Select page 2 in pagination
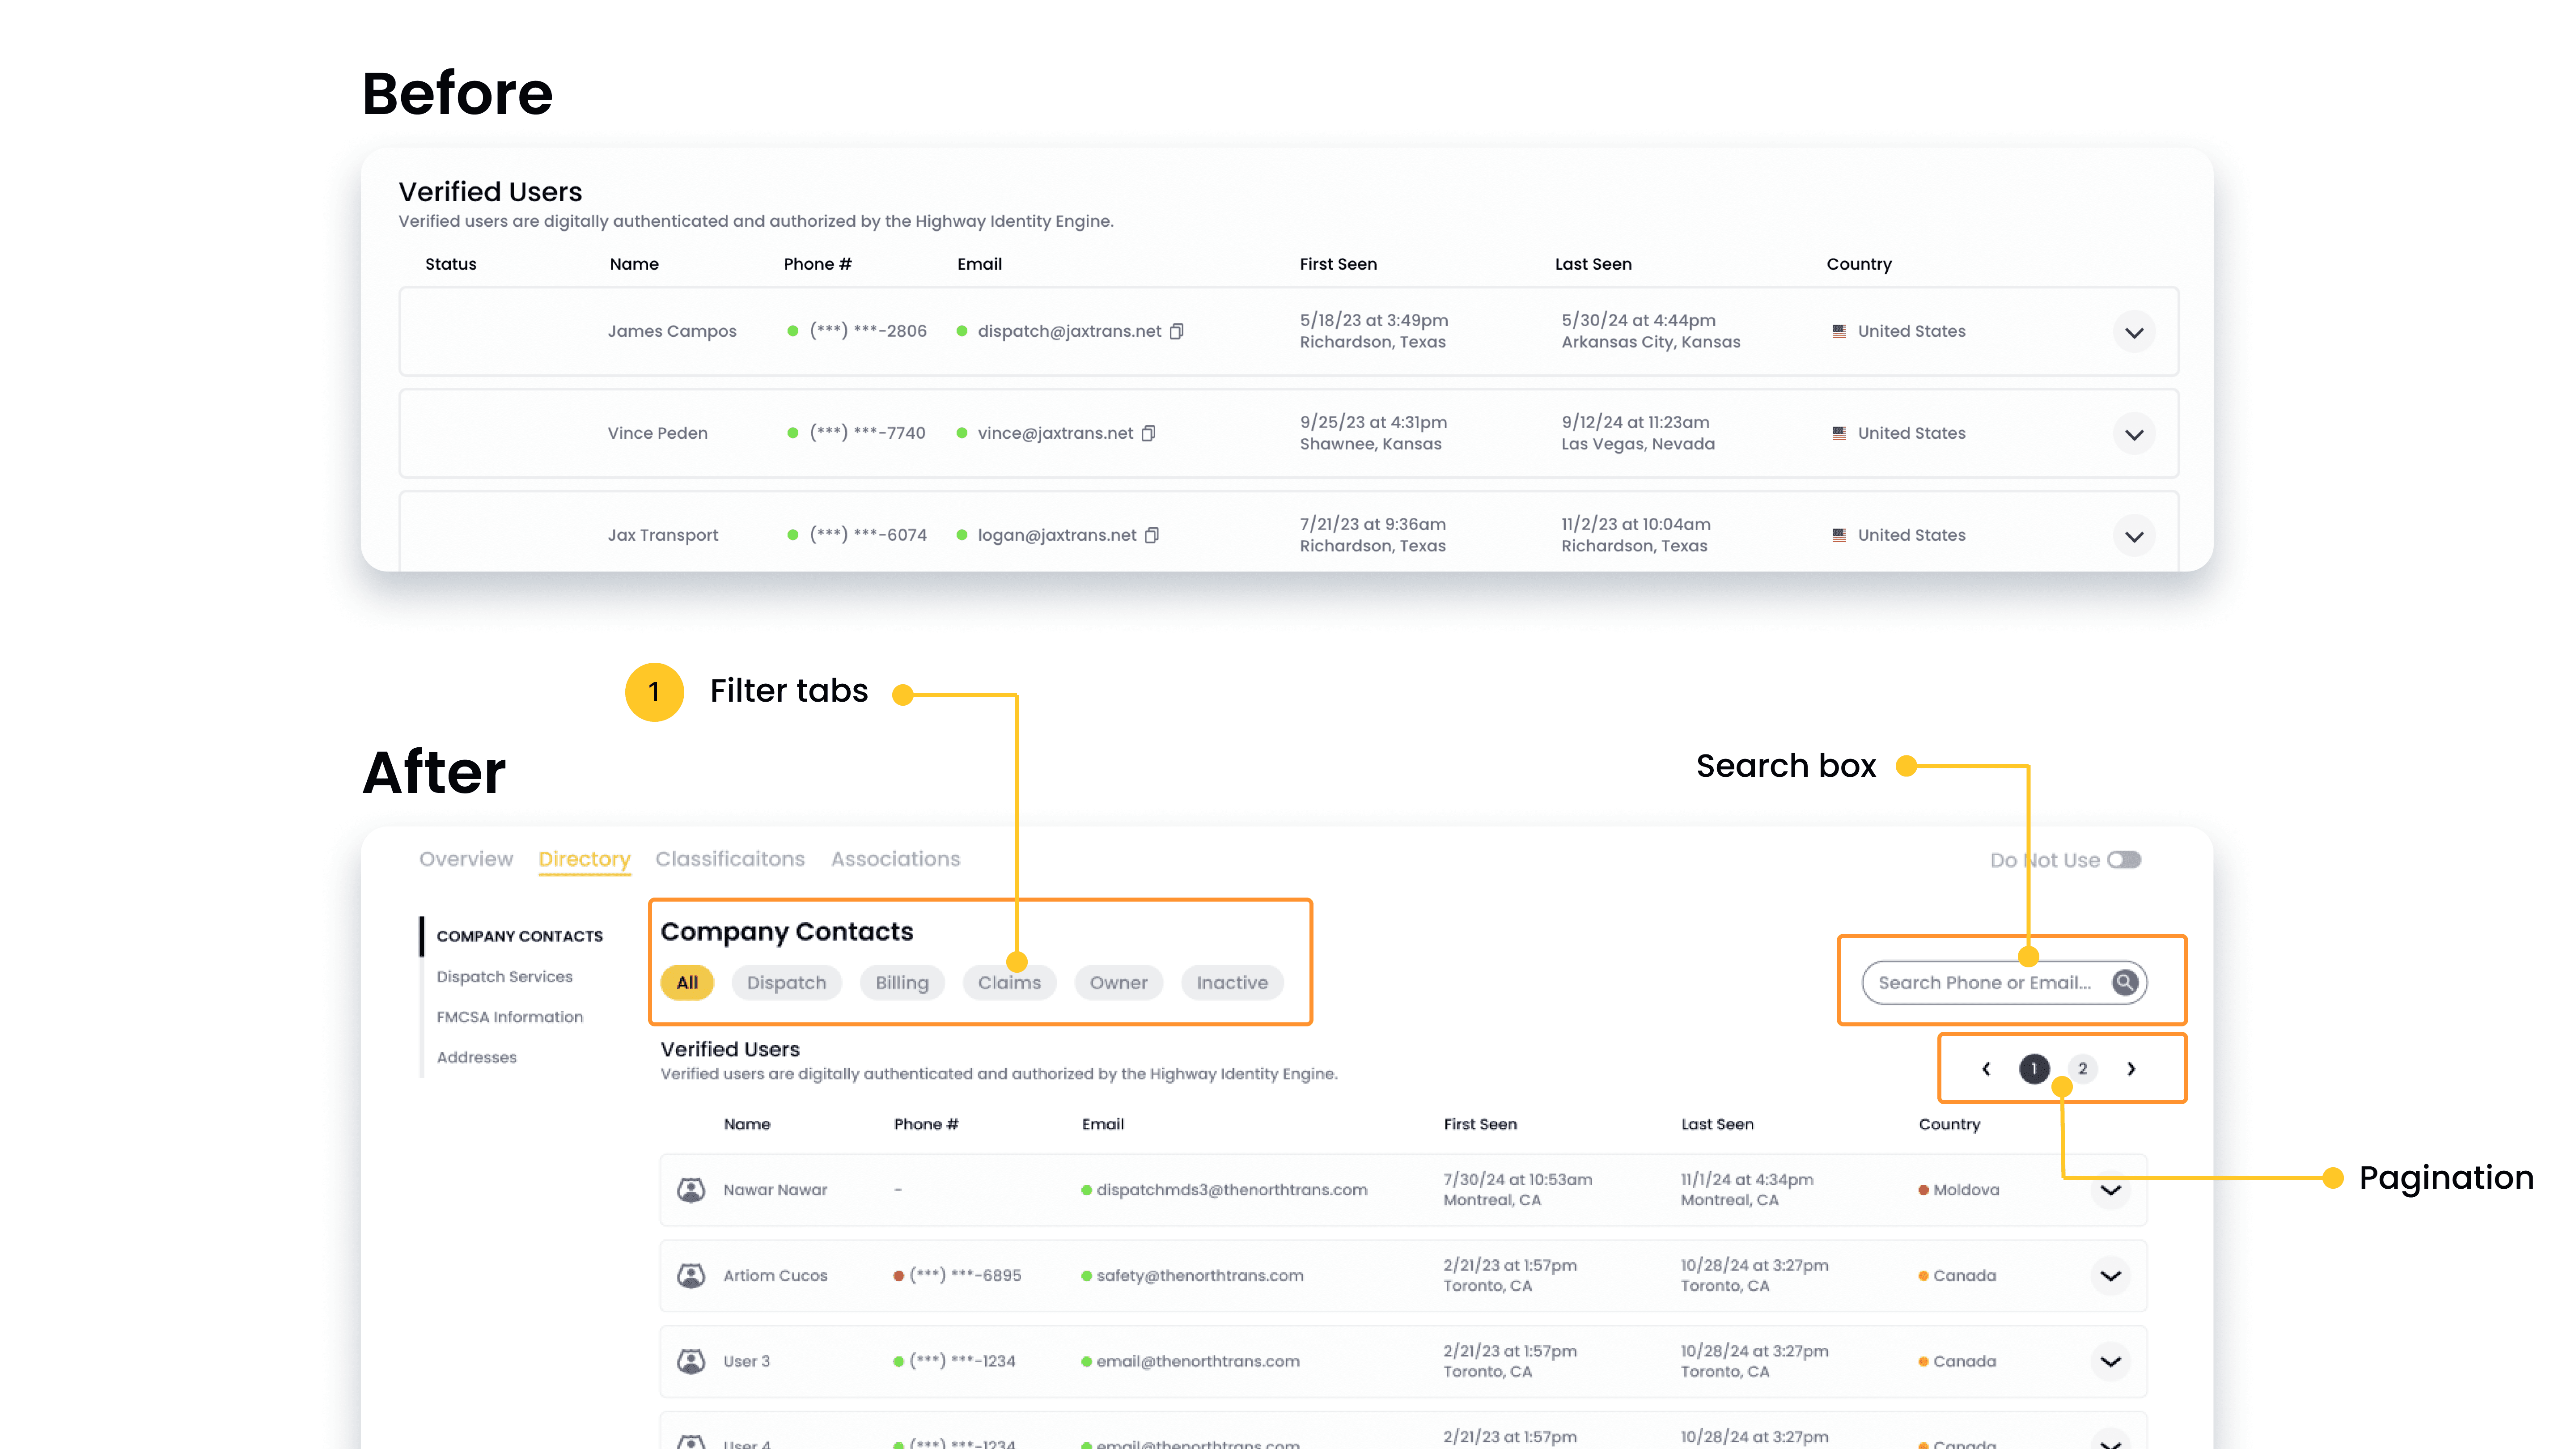The width and height of the screenshot is (2576, 1449). pyautogui.click(x=2083, y=1069)
